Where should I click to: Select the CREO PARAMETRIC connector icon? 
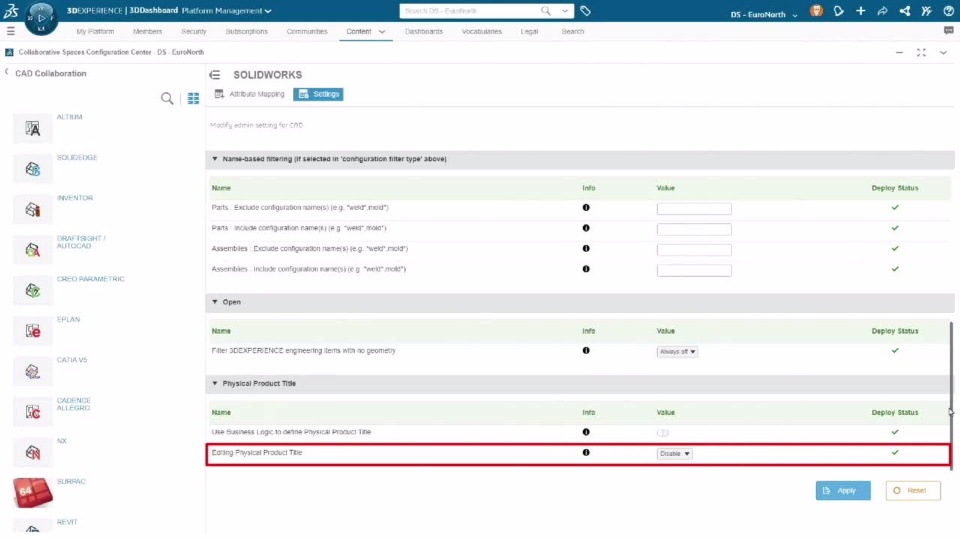pyautogui.click(x=32, y=290)
